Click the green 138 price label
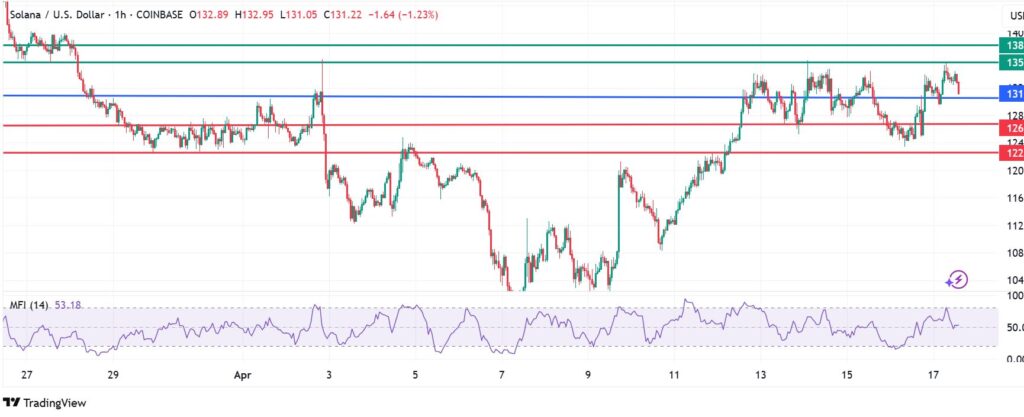 pos(1011,46)
